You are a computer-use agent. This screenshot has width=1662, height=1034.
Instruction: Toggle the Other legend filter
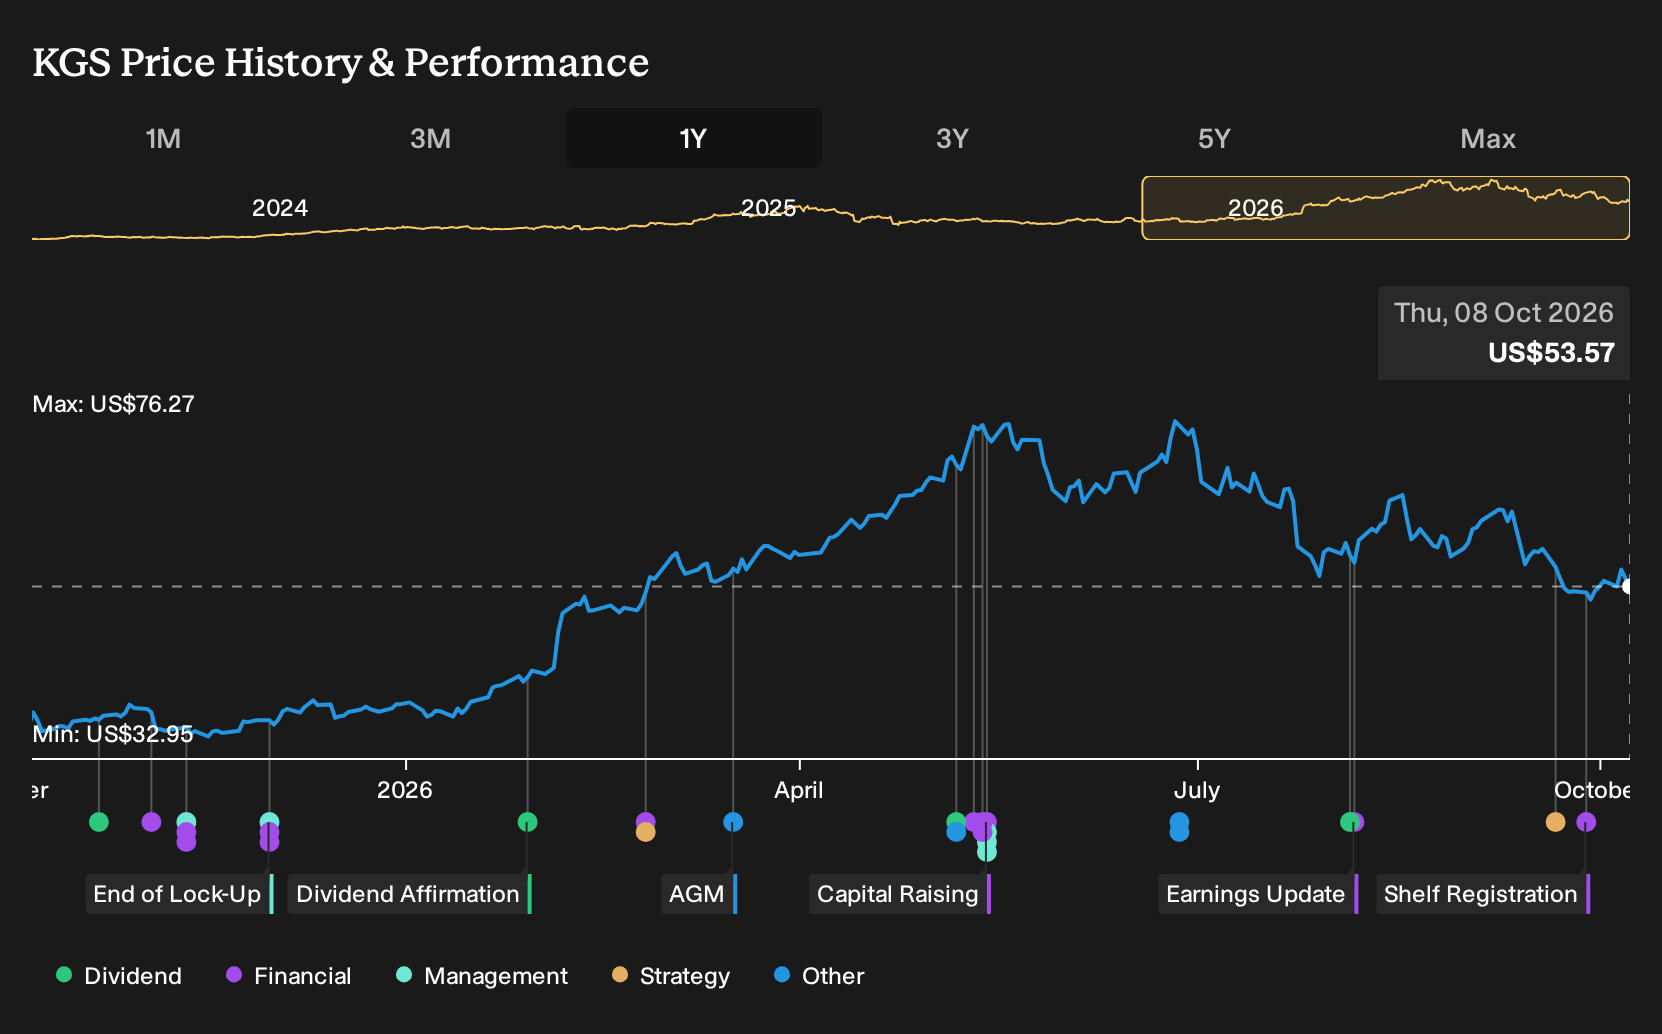coord(819,976)
